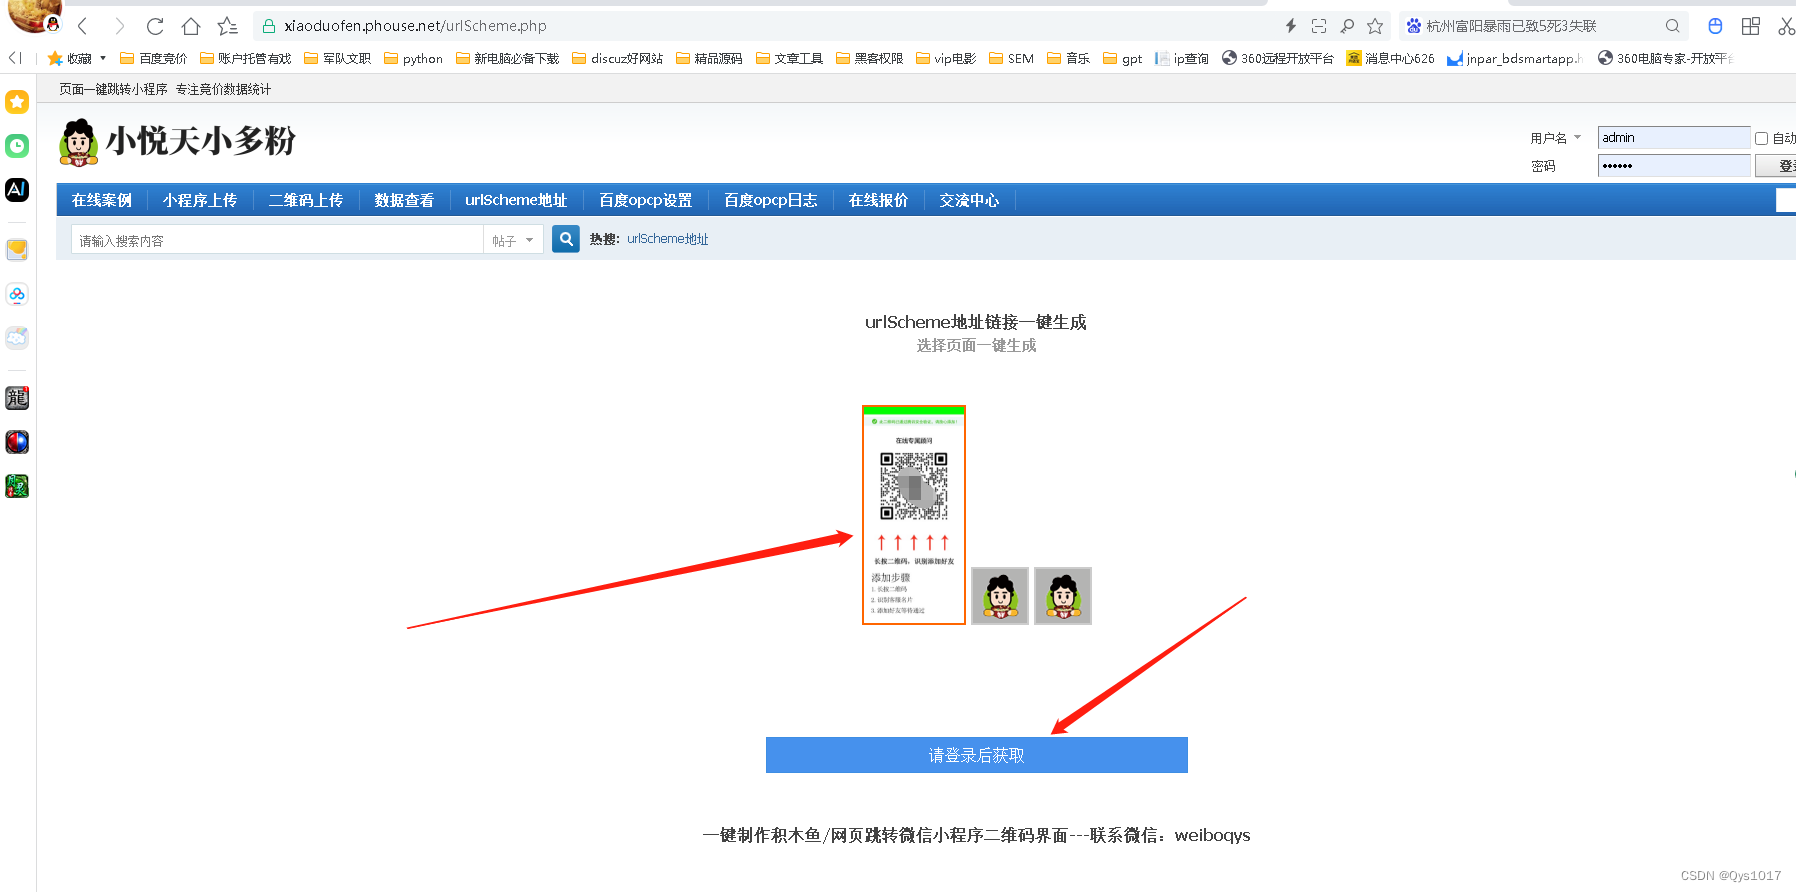Click the search magnifier in the news search box
The width and height of the screenshot is (1796, 892).
tap(1672, 26)
